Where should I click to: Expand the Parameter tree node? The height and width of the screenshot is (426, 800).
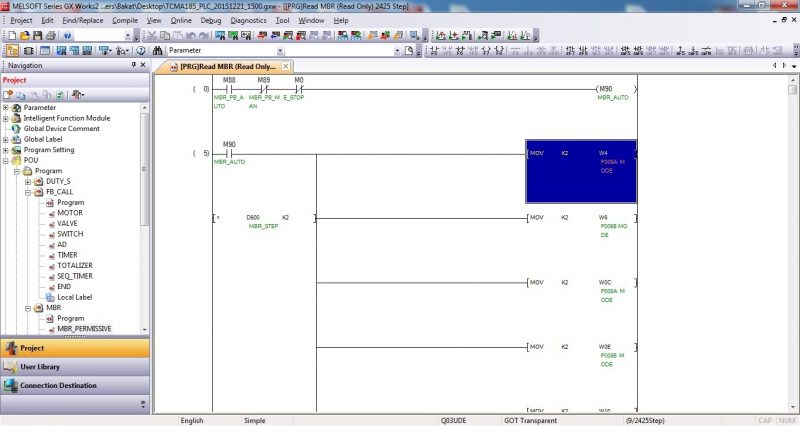point(6,107)
